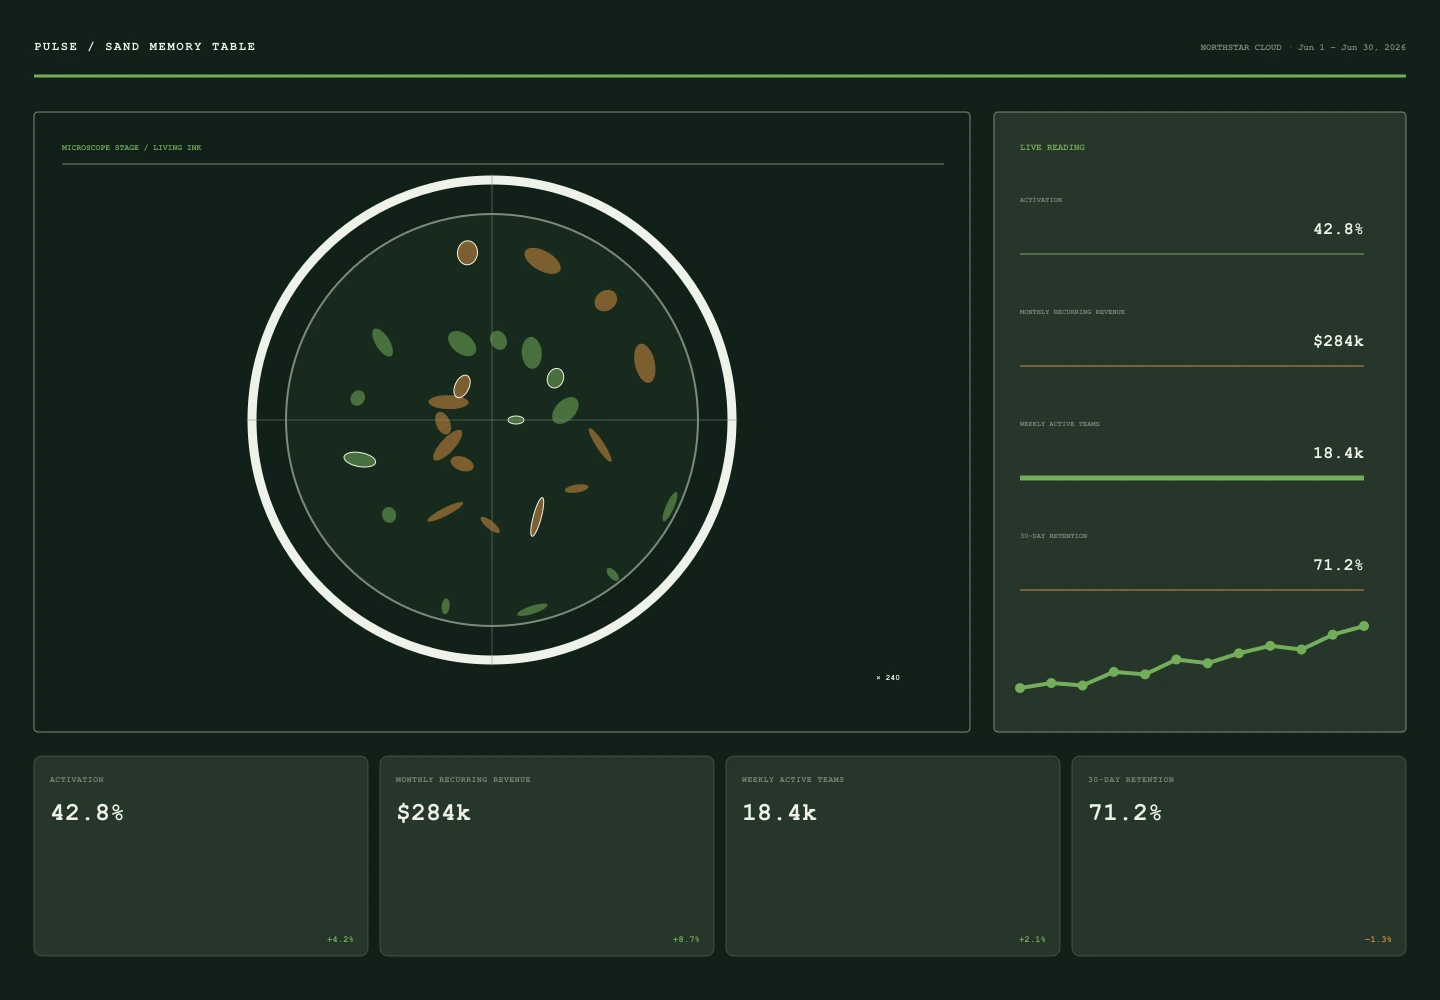Click the Live Reading panel heading
The width and height of the screenshot is (1440, 1000).
(x=1052, y=147)
